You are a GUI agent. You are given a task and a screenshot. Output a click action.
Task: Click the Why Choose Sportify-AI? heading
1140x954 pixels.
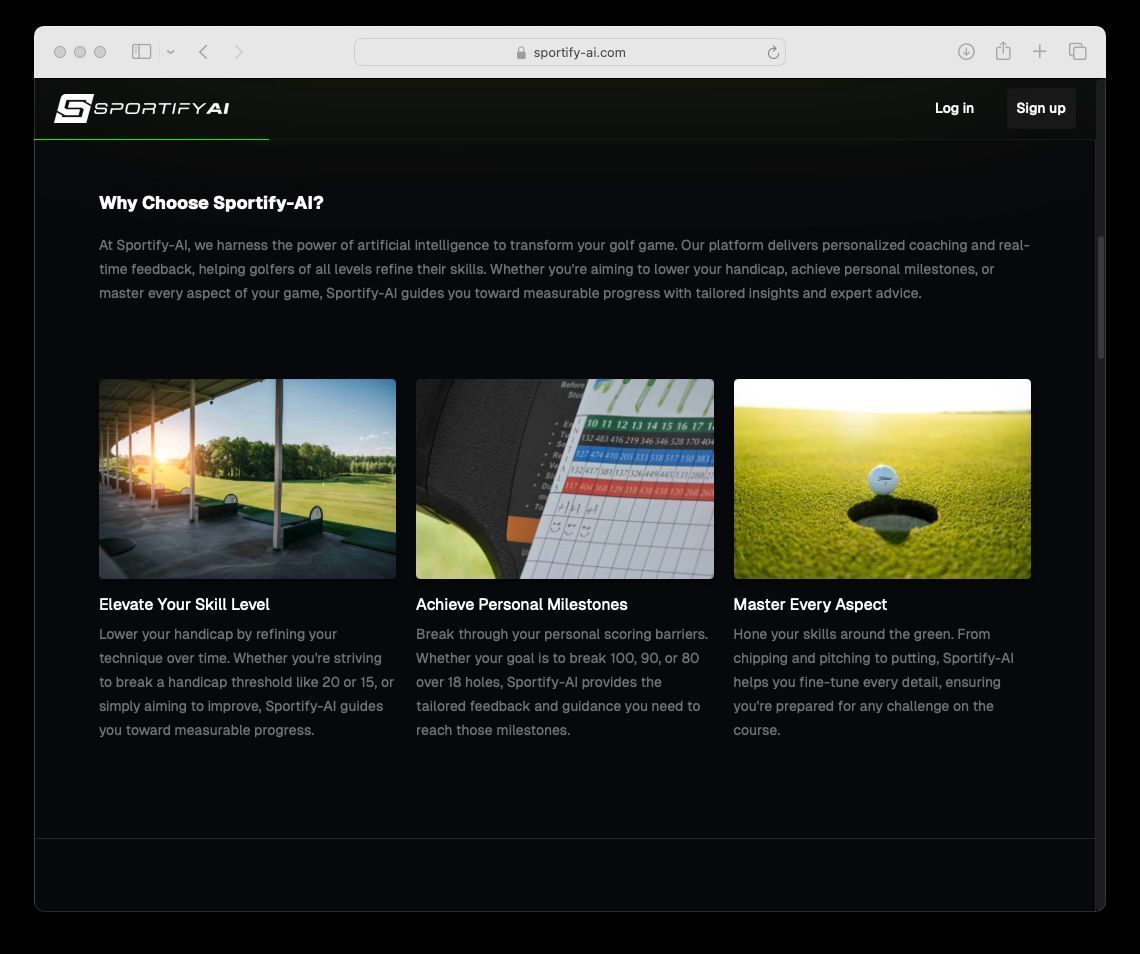pyautogui.click(x=211, y=203)
